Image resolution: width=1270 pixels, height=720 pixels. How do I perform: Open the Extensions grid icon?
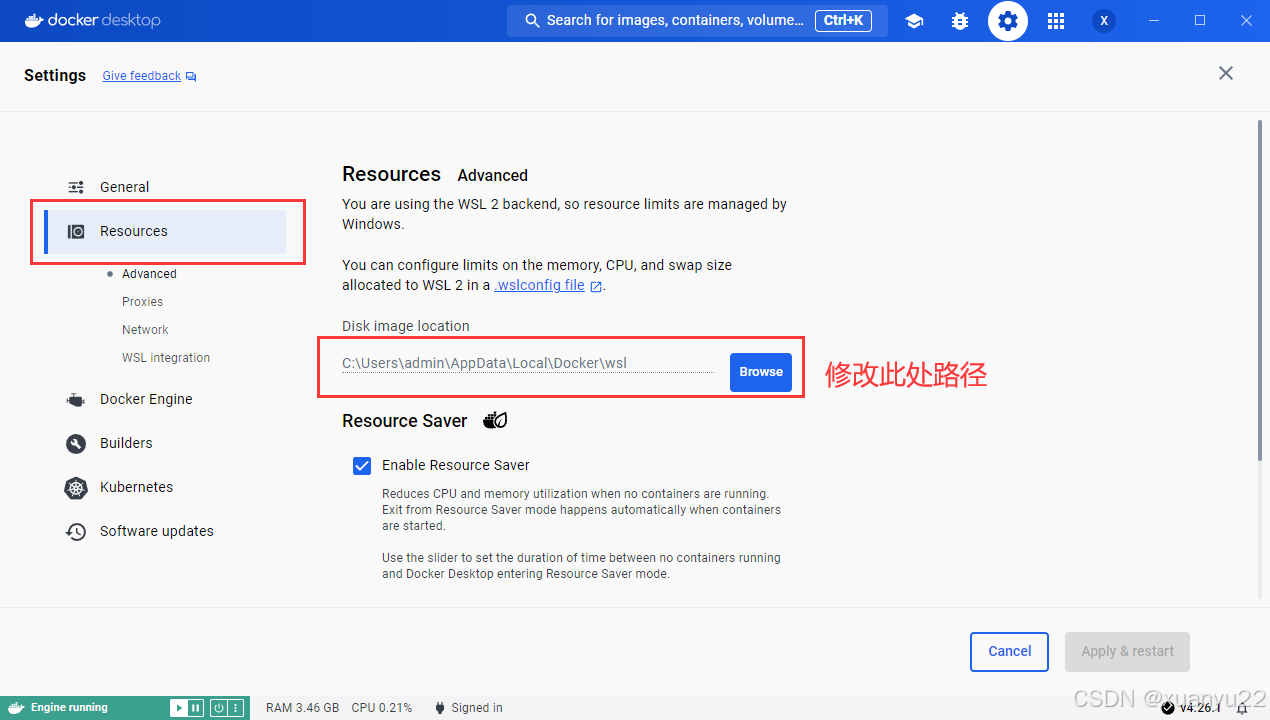point(1056,21)
